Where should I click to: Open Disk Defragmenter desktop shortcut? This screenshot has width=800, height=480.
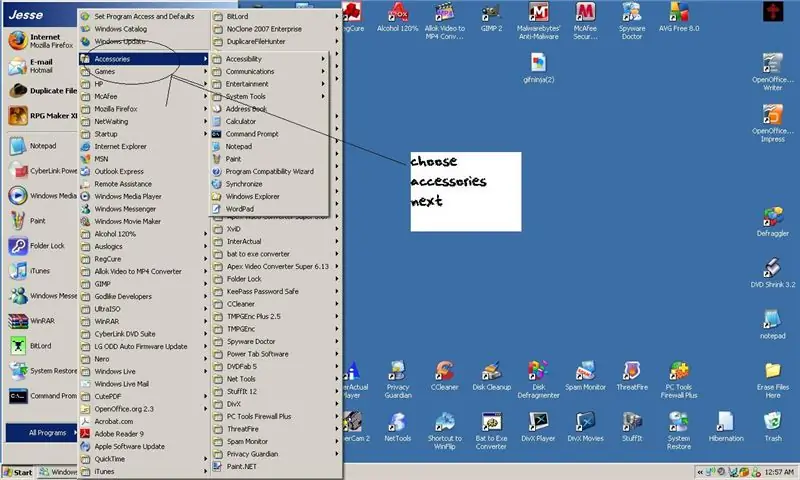[538, 380]
